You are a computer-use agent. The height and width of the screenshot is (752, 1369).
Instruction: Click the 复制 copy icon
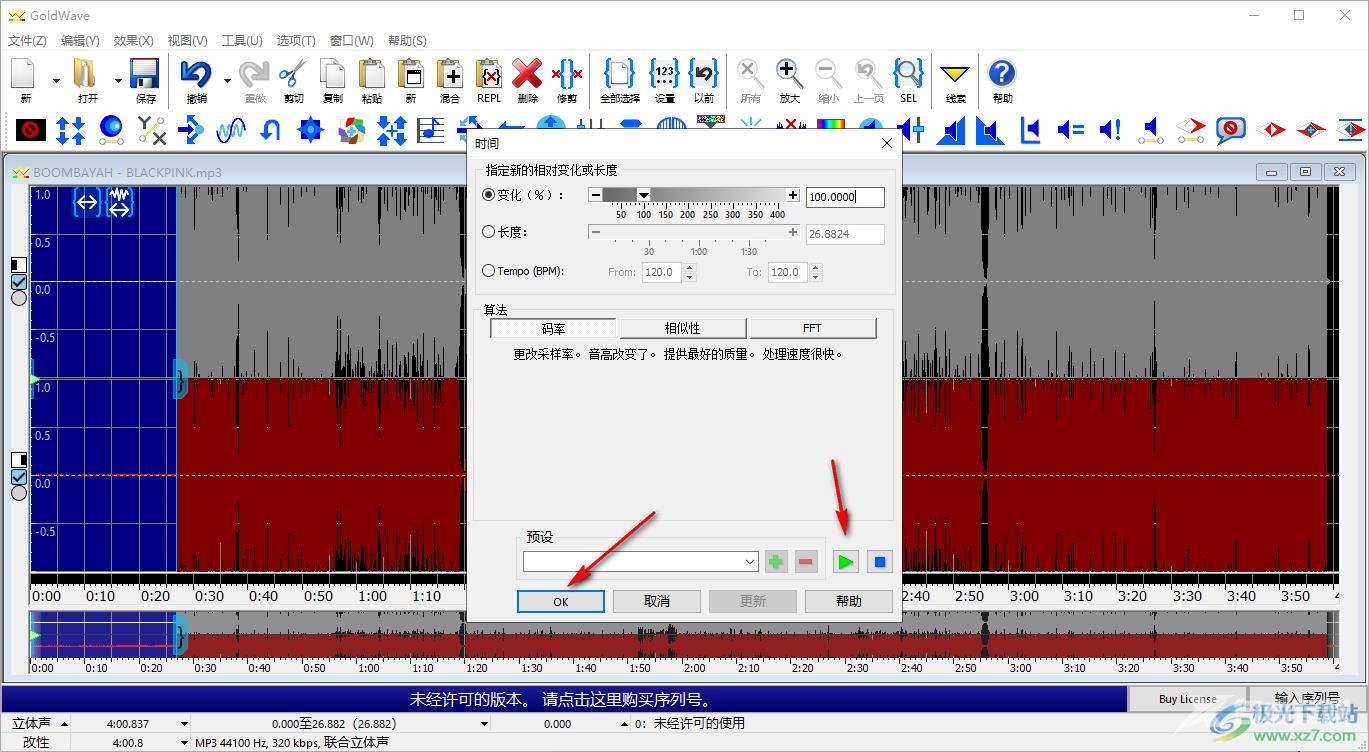tap(332, 74)
